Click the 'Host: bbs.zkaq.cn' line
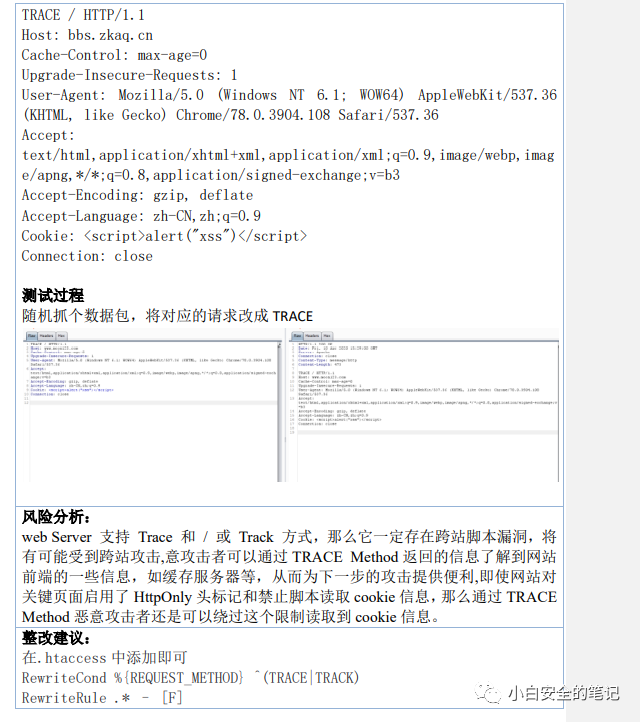The height and width of the screenshot is (722, 640). tap(87, 35)
